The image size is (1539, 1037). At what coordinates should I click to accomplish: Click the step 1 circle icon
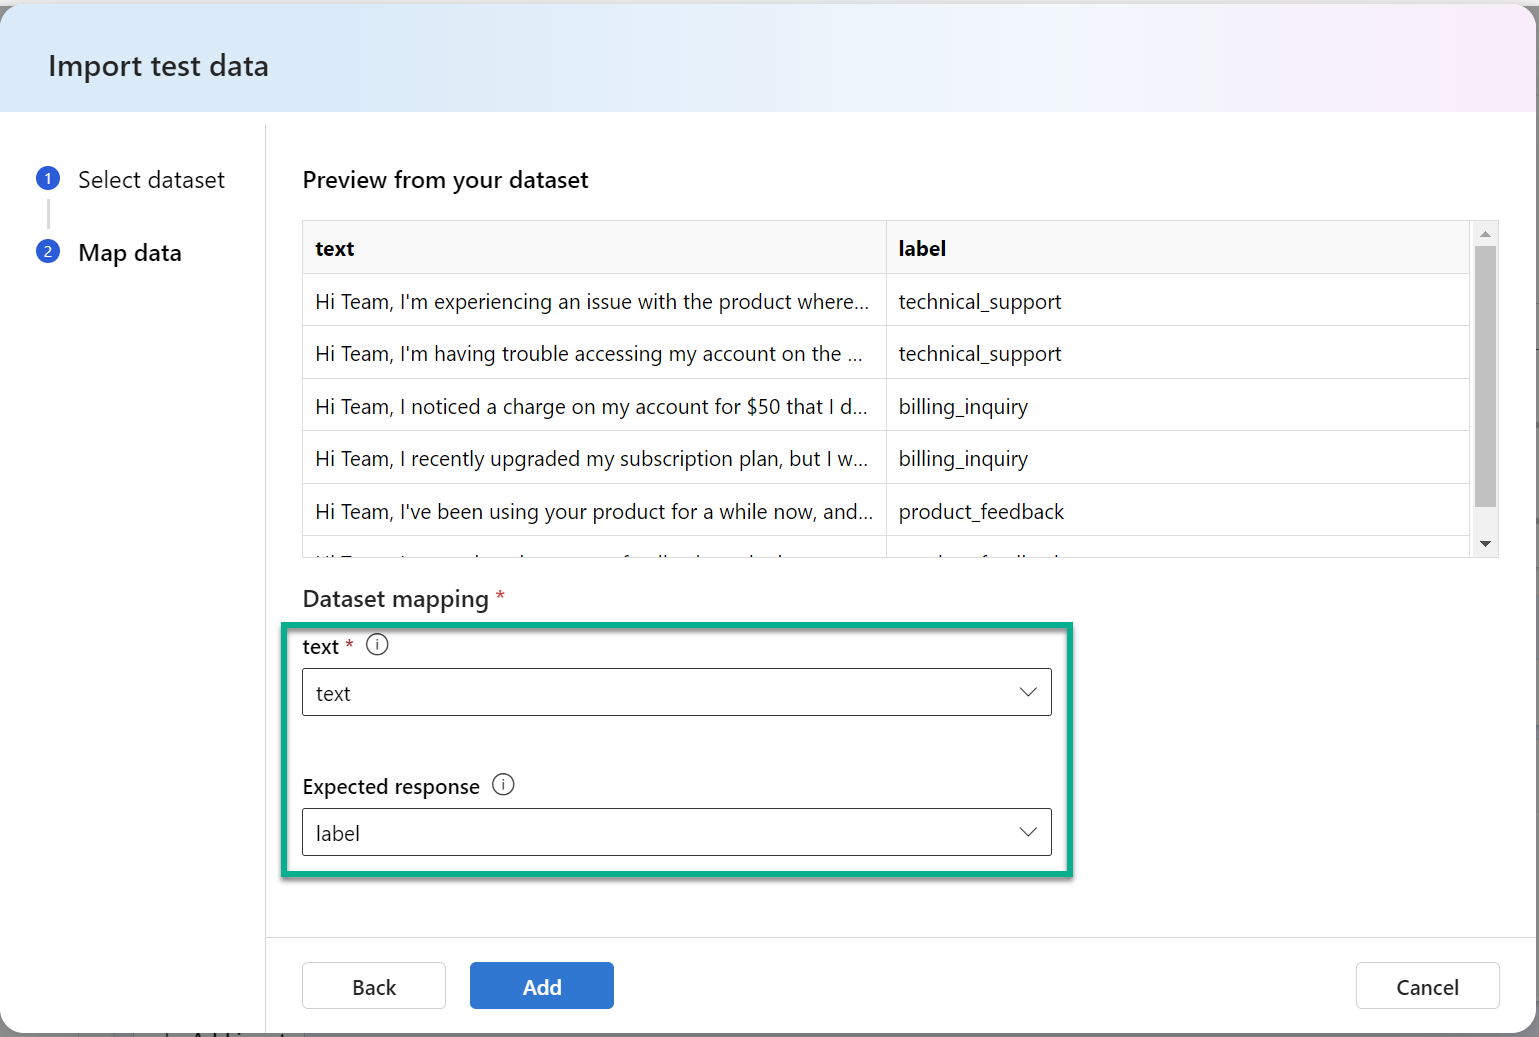(48, 179)
